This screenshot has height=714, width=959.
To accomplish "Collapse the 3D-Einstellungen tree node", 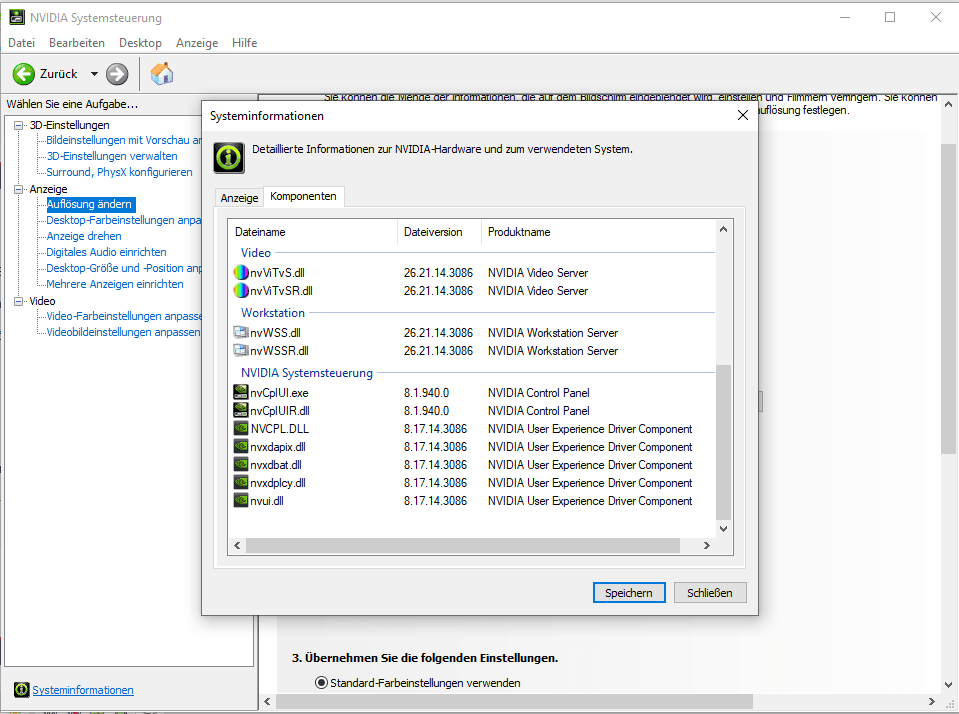I will [18, 125].
